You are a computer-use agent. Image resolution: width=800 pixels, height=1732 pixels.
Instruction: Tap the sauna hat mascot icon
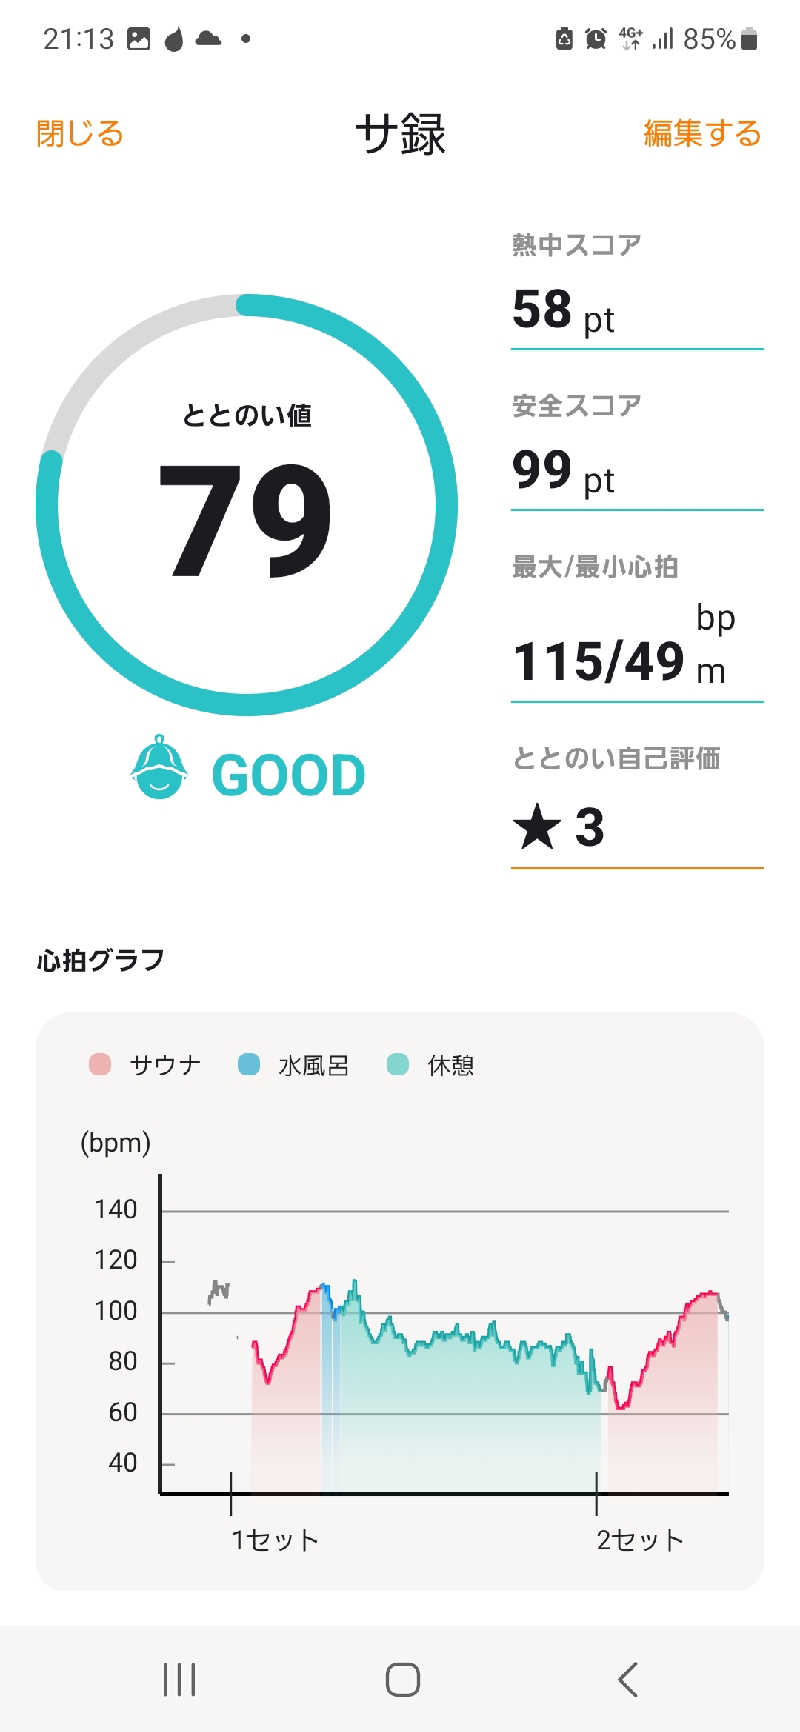160,768
